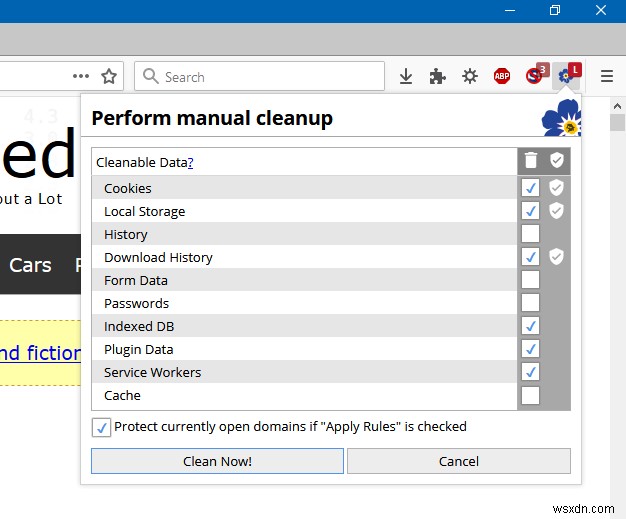The height and width of the screenshot is (519, 626).
Task: Uncheck the Plugin Data checkbox
Action: (531, 349)
